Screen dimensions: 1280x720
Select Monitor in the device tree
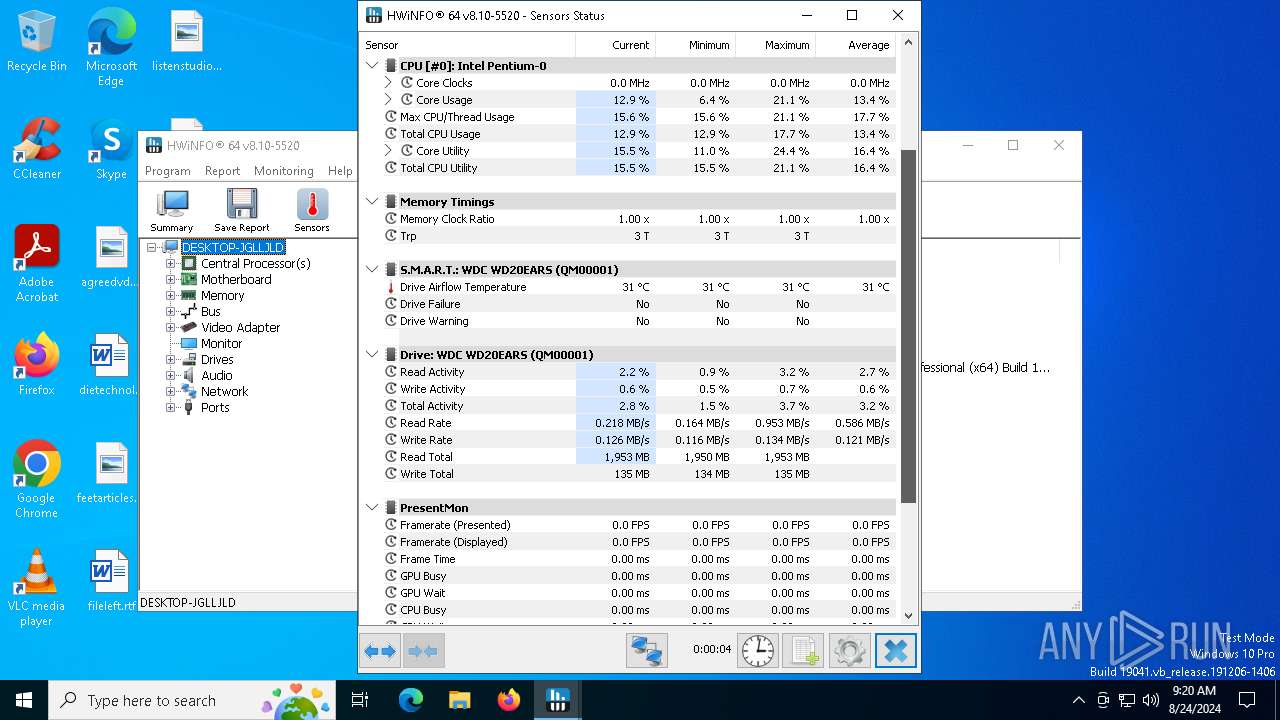click(x=221, y=344)
